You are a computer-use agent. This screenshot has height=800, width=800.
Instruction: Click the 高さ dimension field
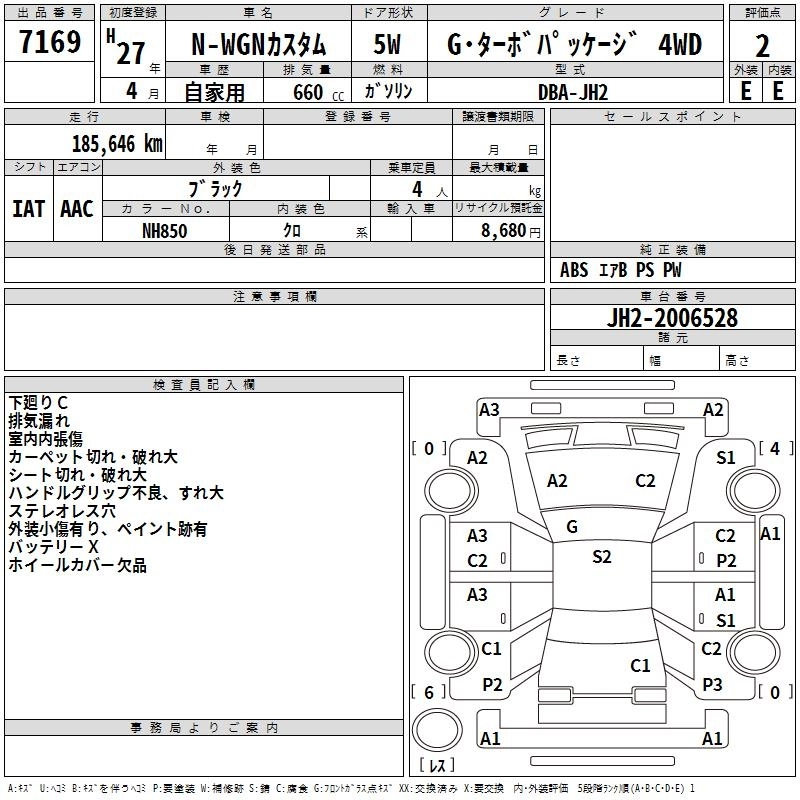point(757,360)
